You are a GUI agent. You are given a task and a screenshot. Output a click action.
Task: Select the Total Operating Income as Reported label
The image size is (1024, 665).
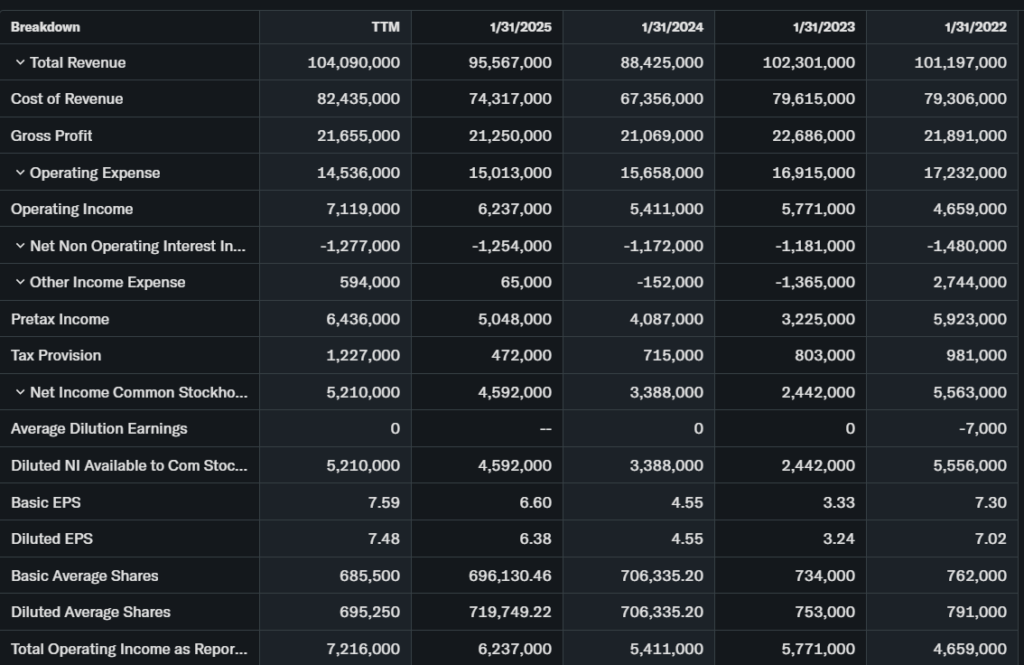[x=128, y=649]
